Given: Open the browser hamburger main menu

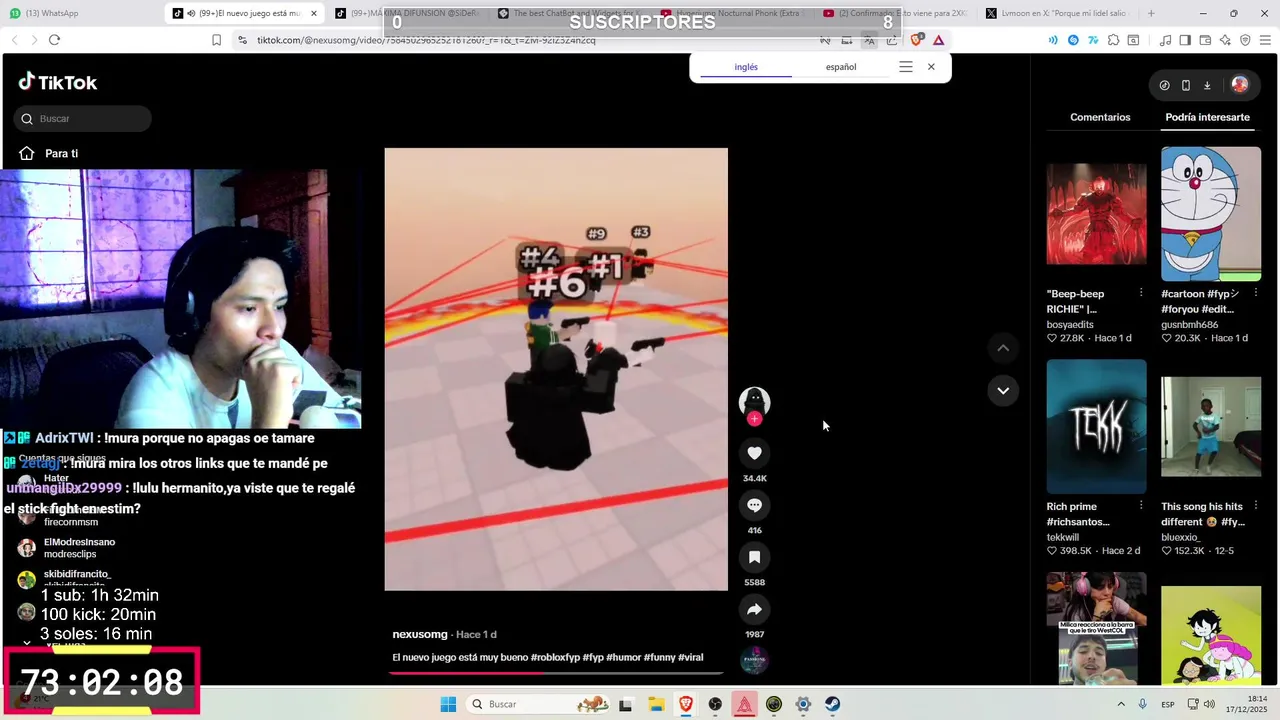Looking at the screenshot, I should pyautogui.click(x=1265, y=40).
